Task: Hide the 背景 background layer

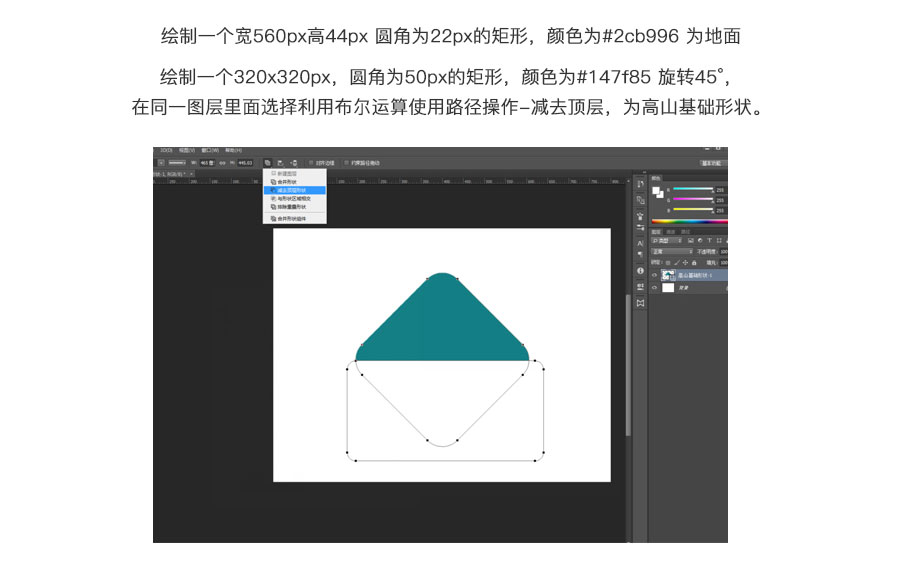Action: (654, 287)
